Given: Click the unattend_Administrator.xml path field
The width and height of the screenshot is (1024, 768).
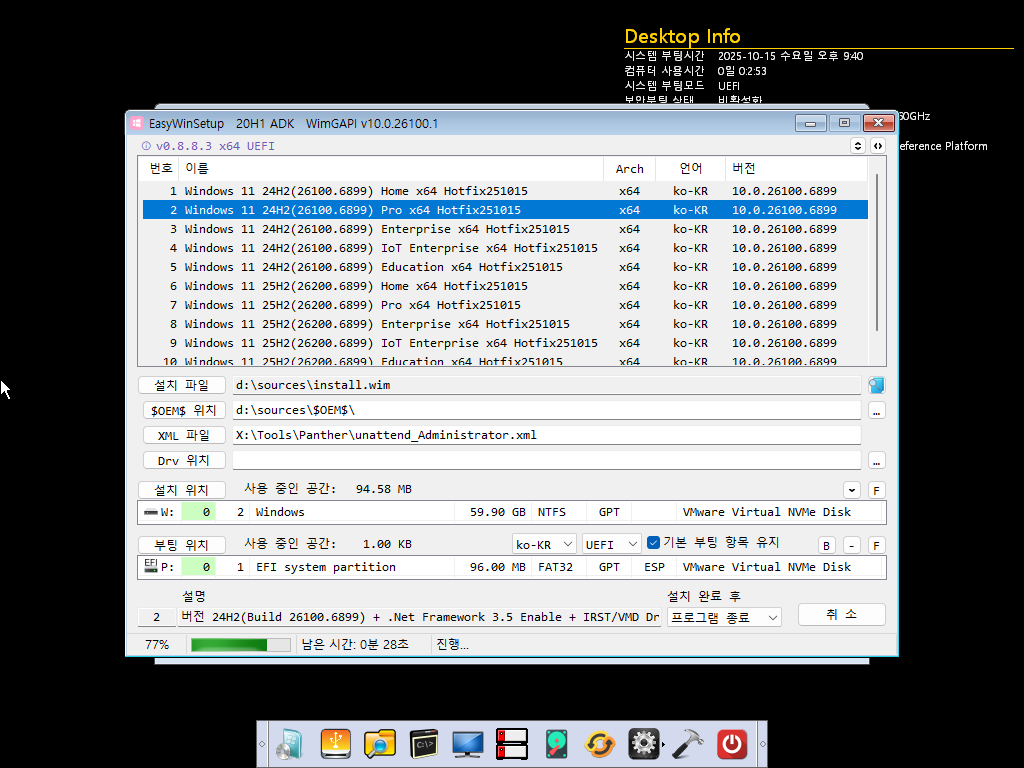Looking at the screenshot, I should [x=547, y=435].
